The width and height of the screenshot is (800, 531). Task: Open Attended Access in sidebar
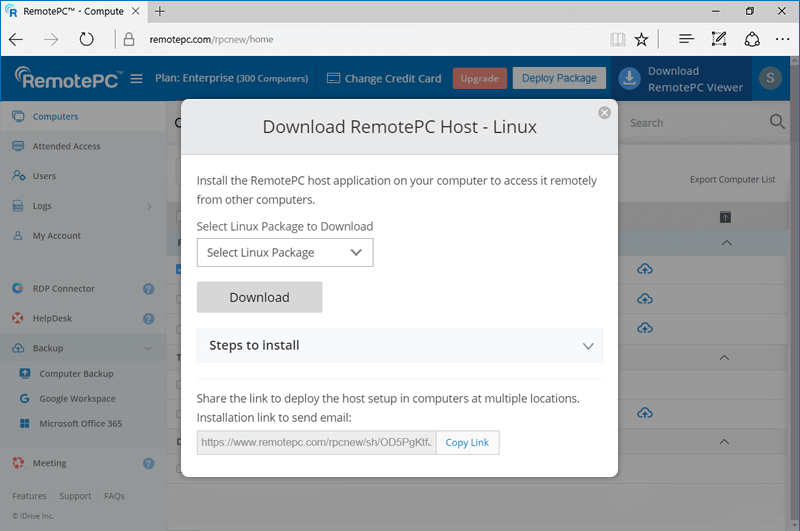(66, 146)
